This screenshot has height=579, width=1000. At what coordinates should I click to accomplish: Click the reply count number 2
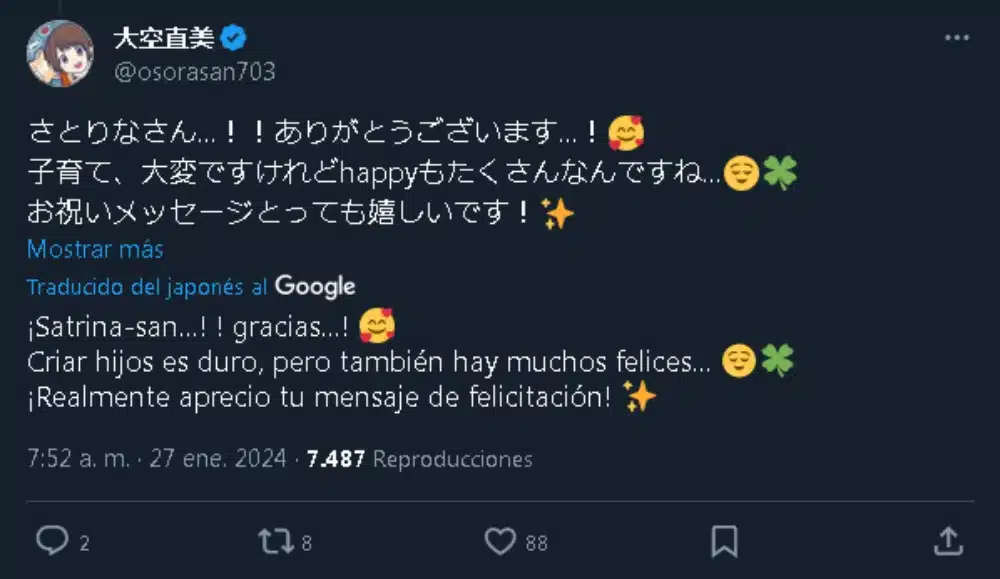[x=84, y=543]
